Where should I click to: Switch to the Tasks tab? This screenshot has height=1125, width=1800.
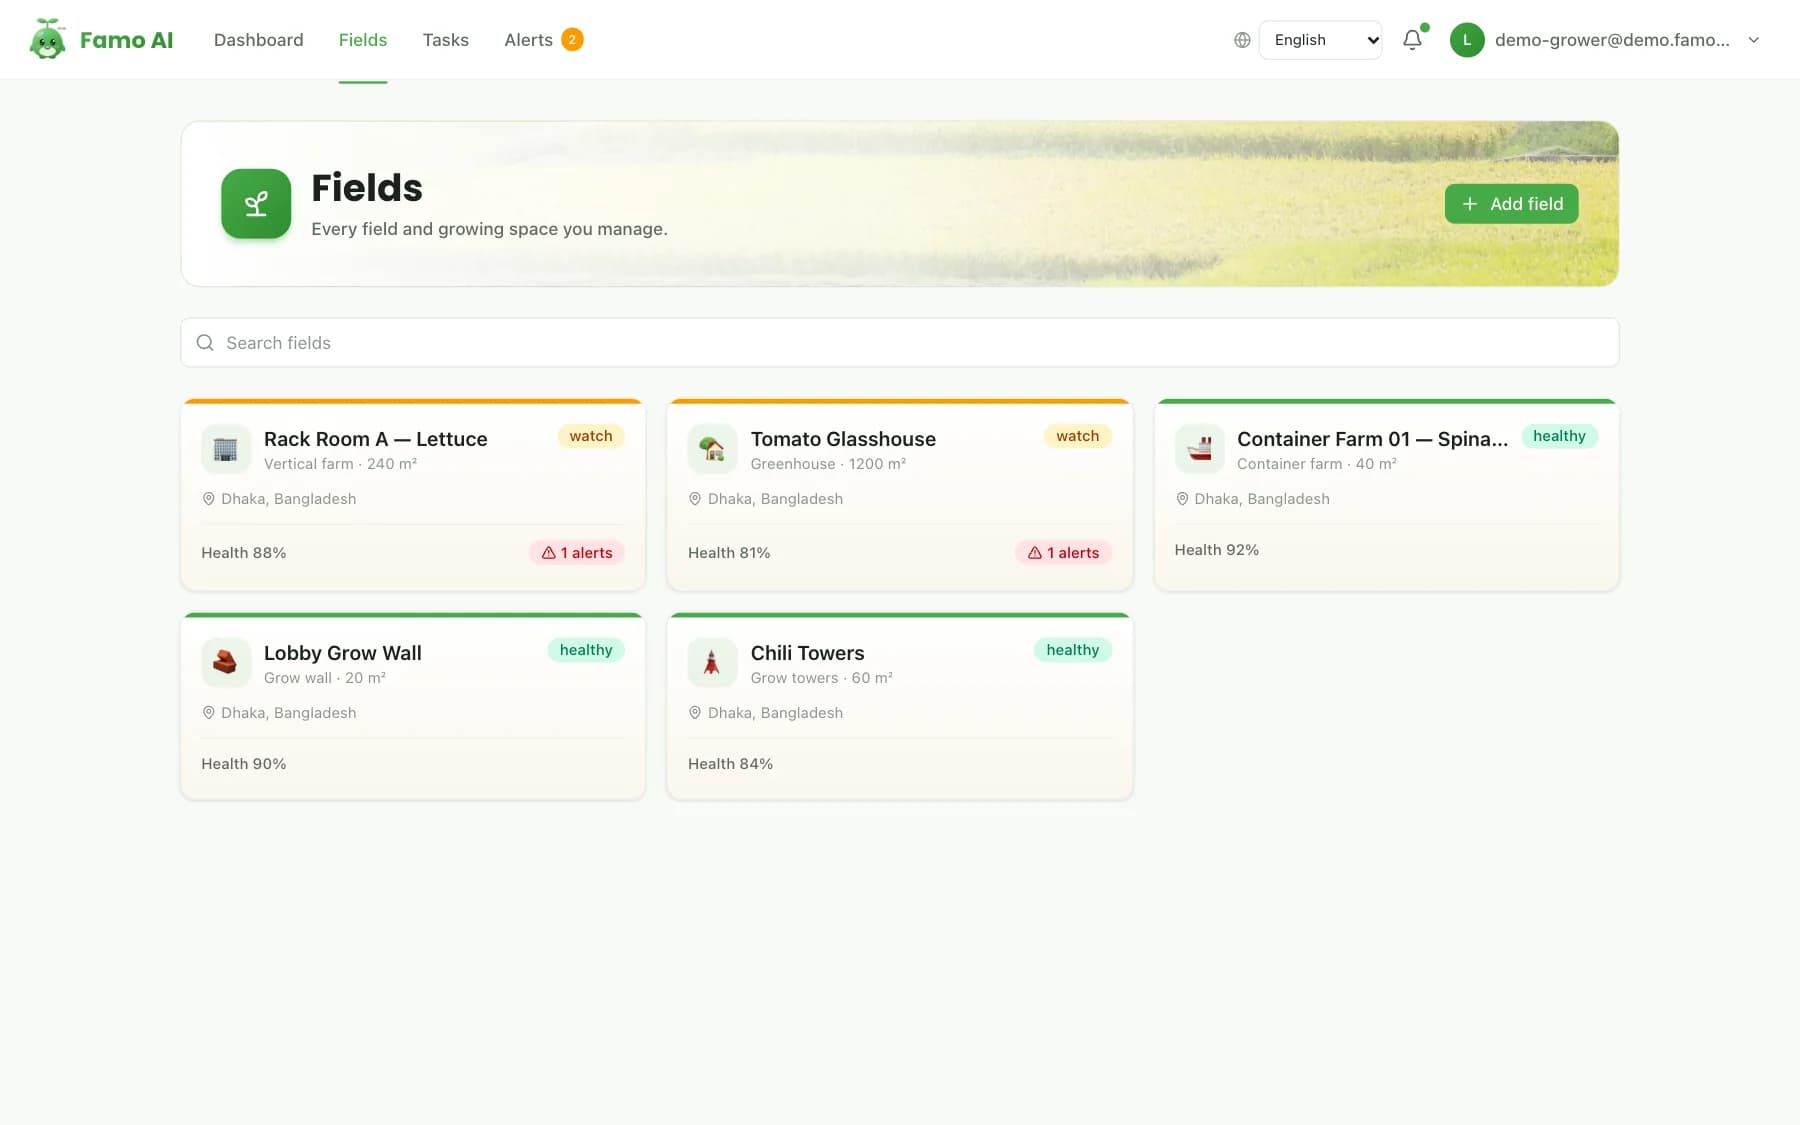point(445,40)
